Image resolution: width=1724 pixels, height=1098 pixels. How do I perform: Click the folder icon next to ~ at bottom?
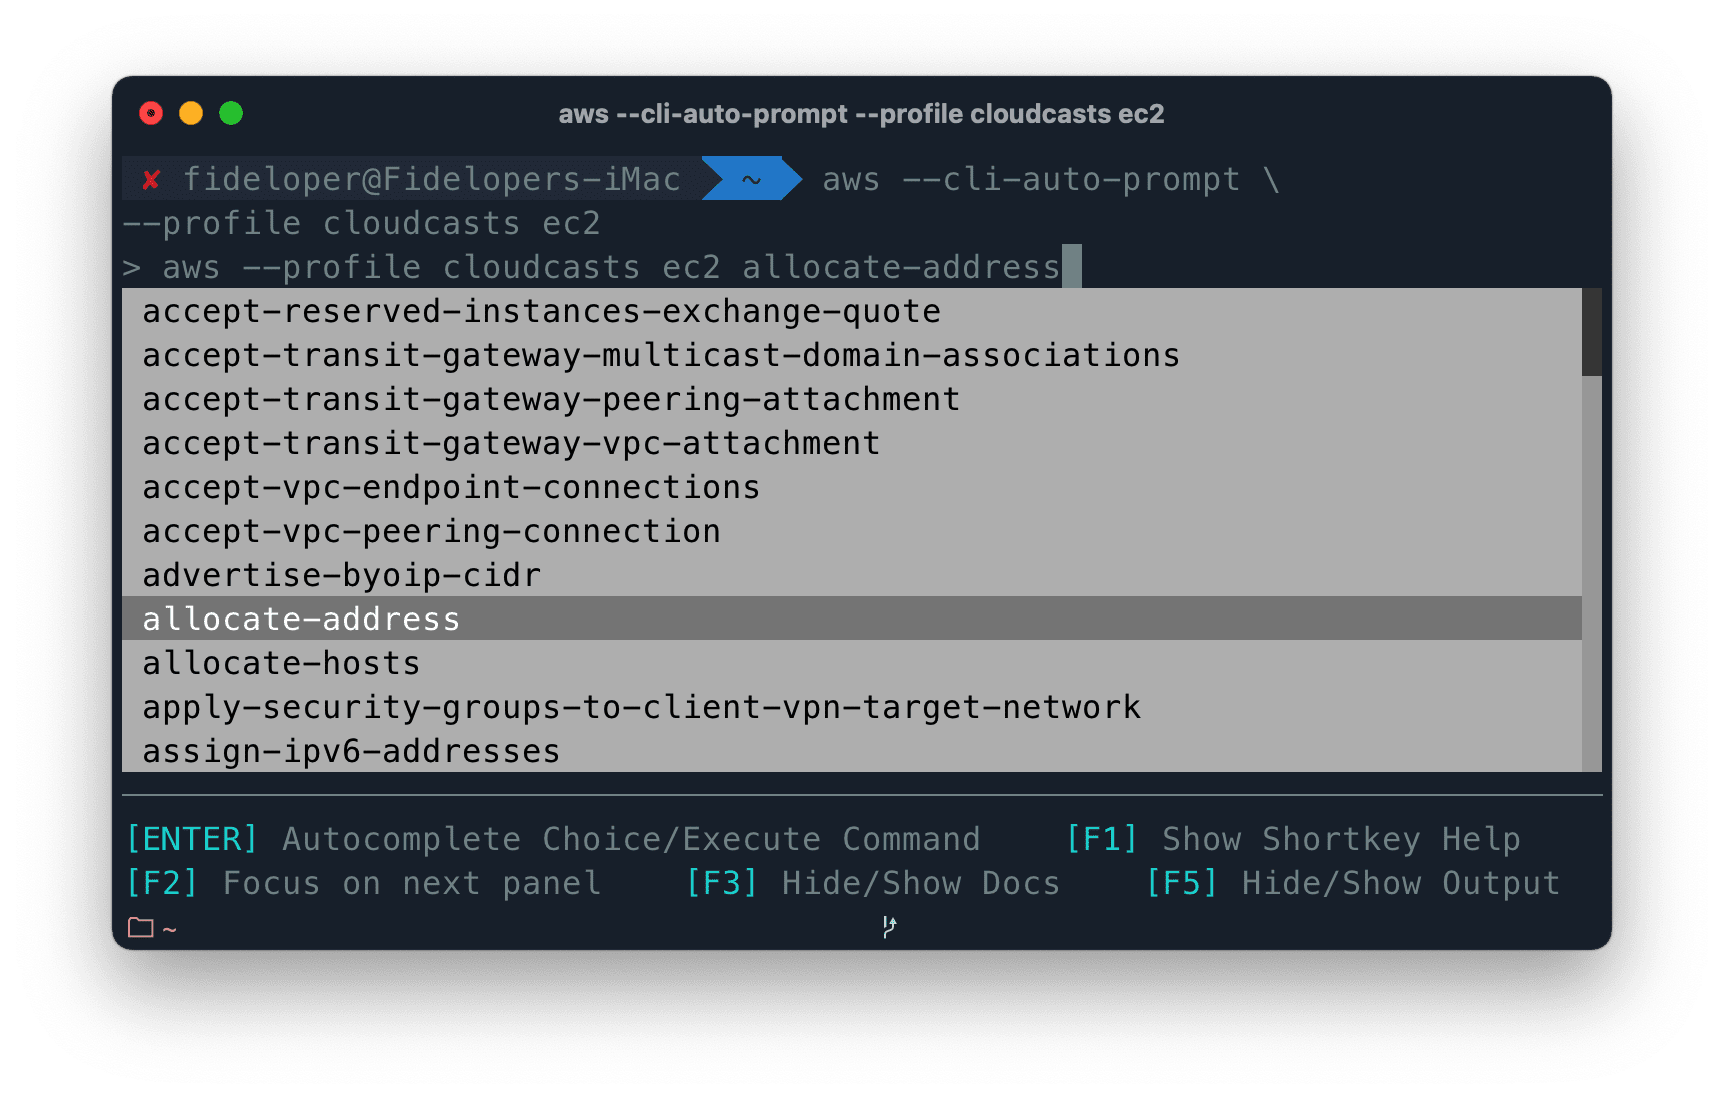point(143,927)
